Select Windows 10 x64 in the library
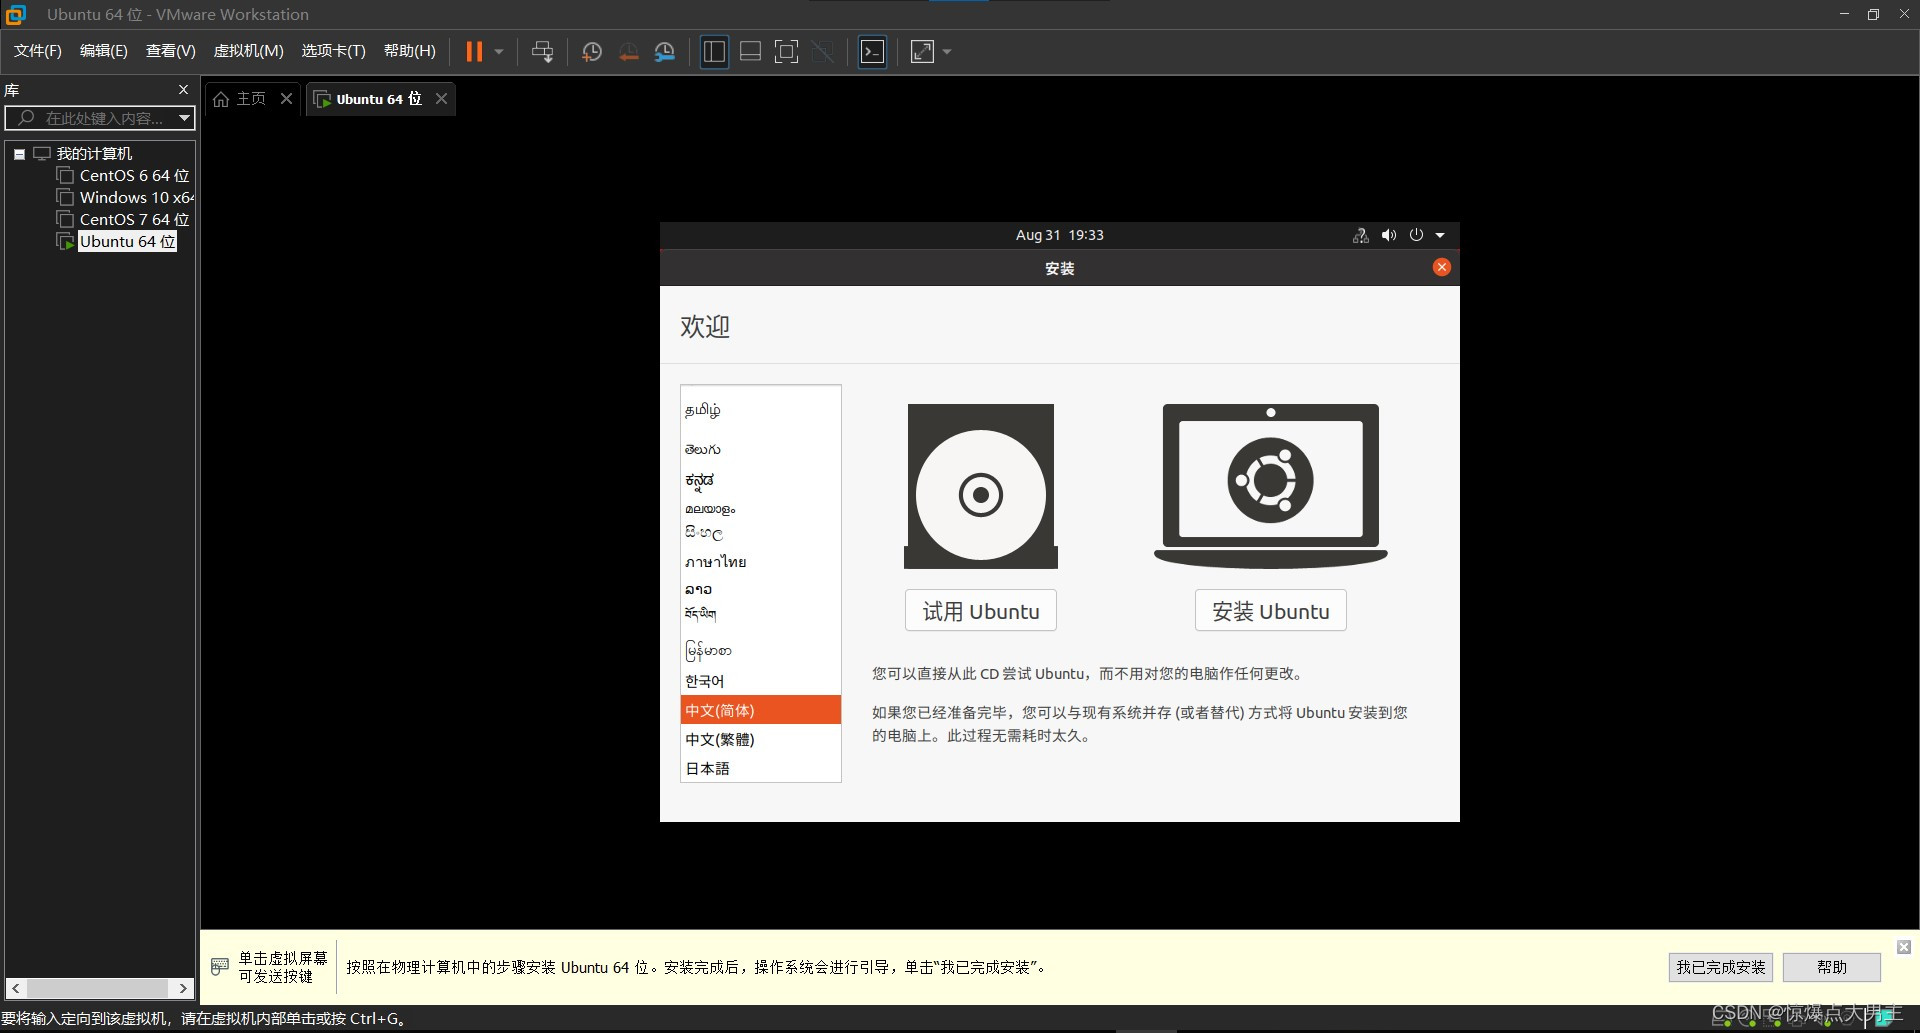 (x=137, y=198)
